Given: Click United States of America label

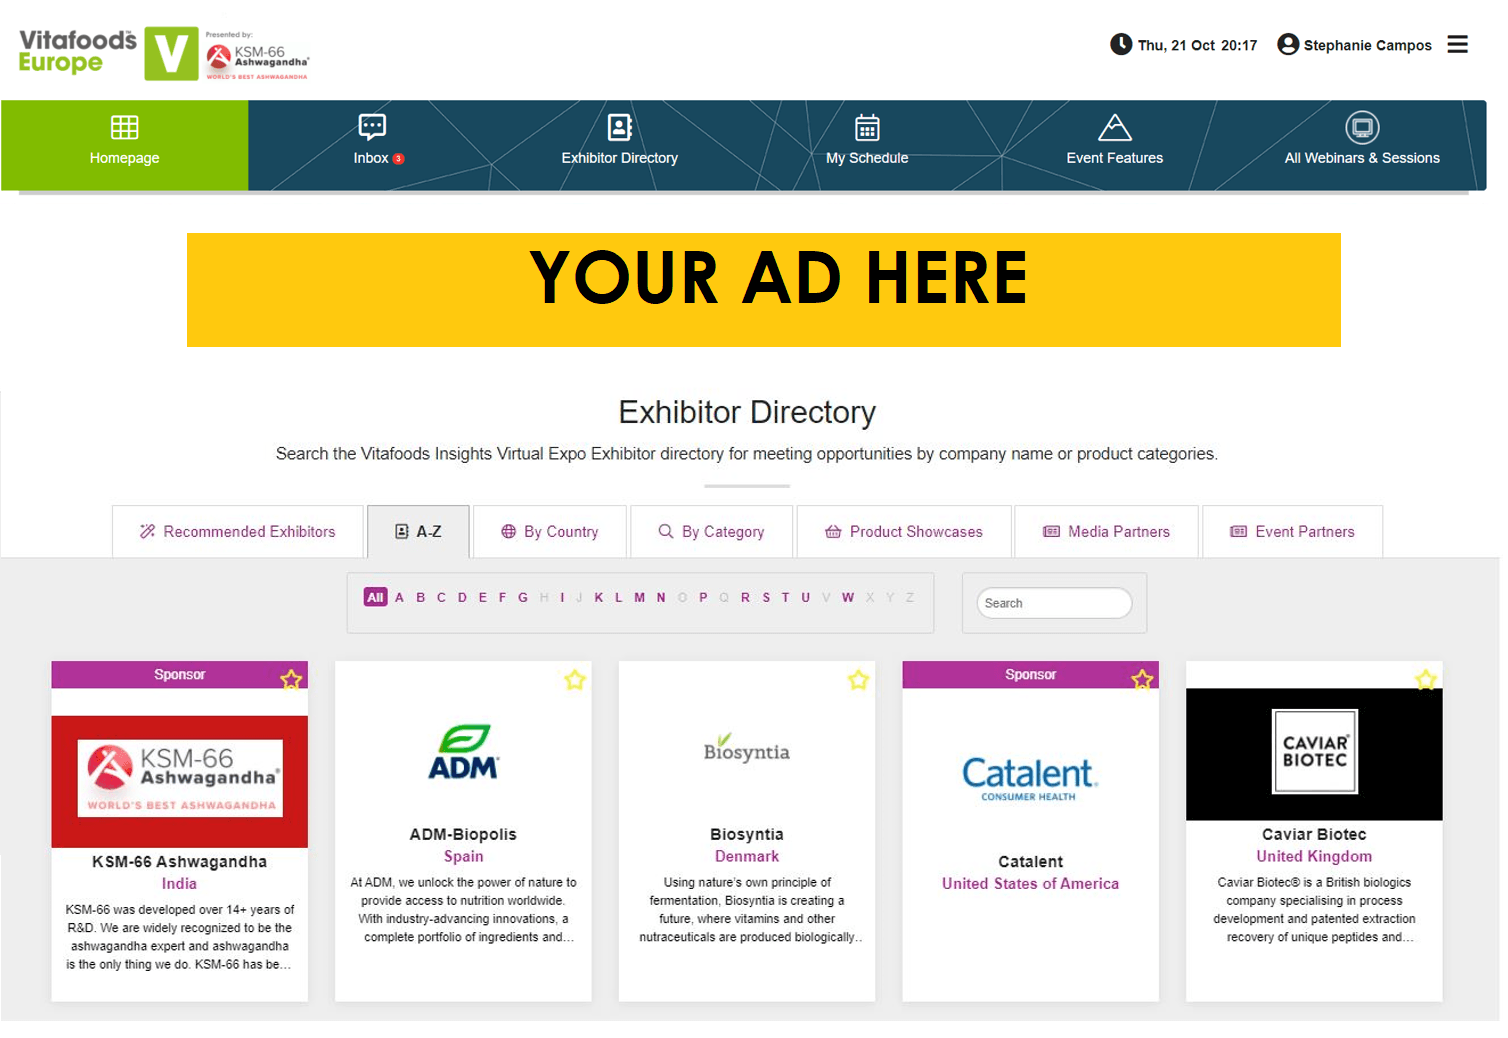Looking at the screenshot, I should tap(1030, 884).
